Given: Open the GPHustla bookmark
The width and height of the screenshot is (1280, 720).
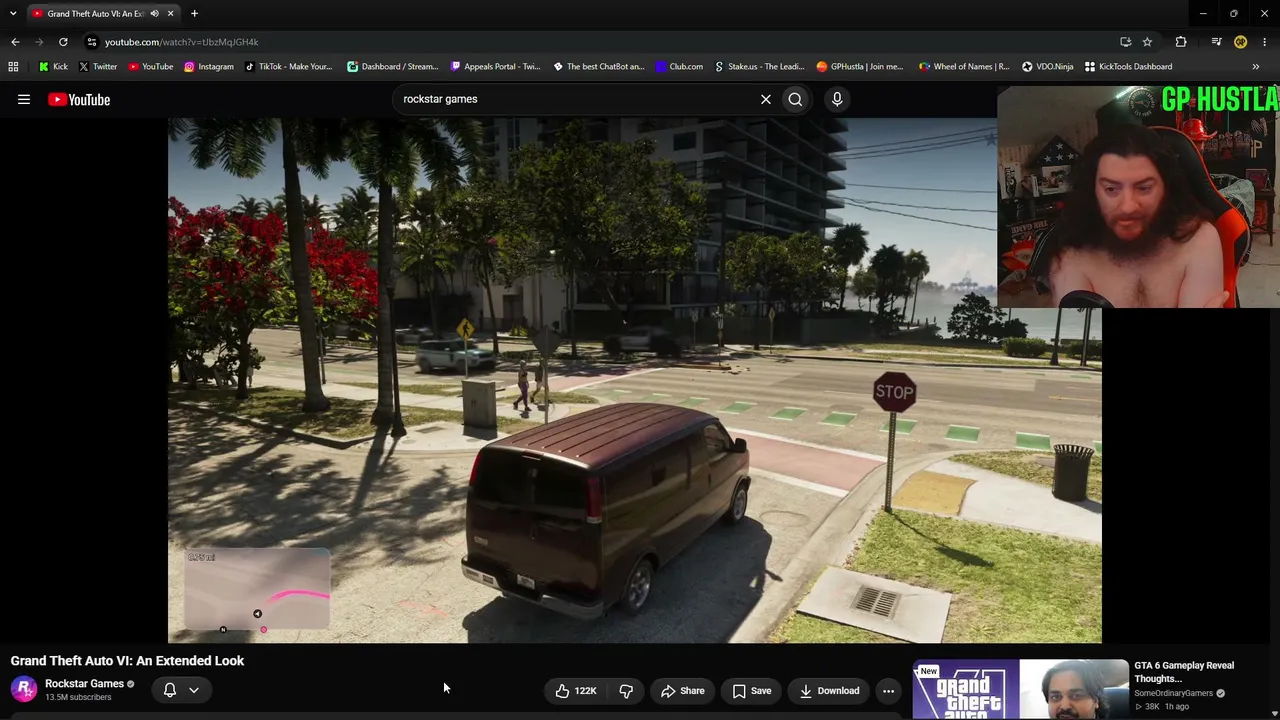Looking at the screenshot, I should click(x=859, y=67).
